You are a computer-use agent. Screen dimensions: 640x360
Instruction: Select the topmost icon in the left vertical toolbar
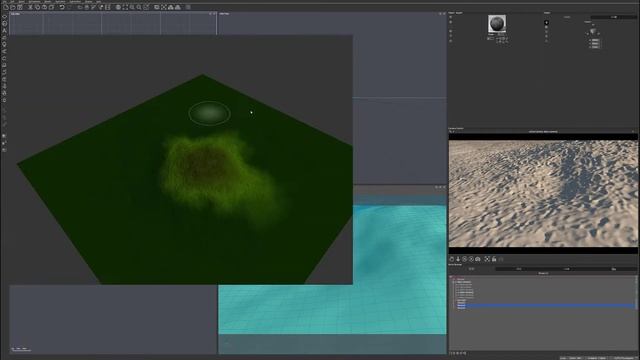click(4, 17)
